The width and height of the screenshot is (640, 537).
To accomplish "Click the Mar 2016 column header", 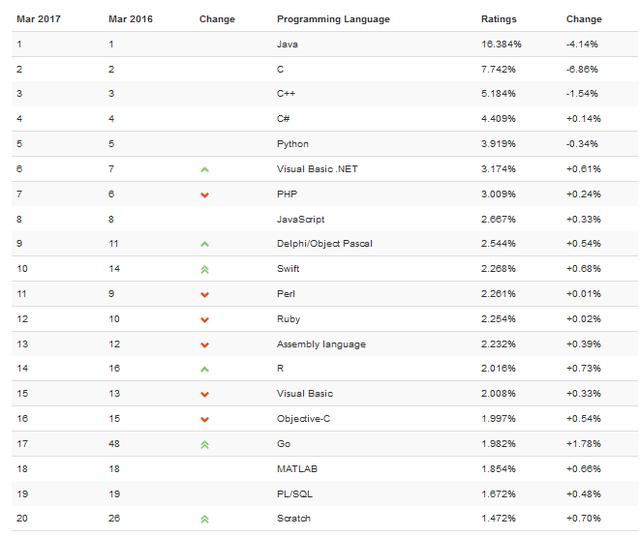I will tap(130, 19).
